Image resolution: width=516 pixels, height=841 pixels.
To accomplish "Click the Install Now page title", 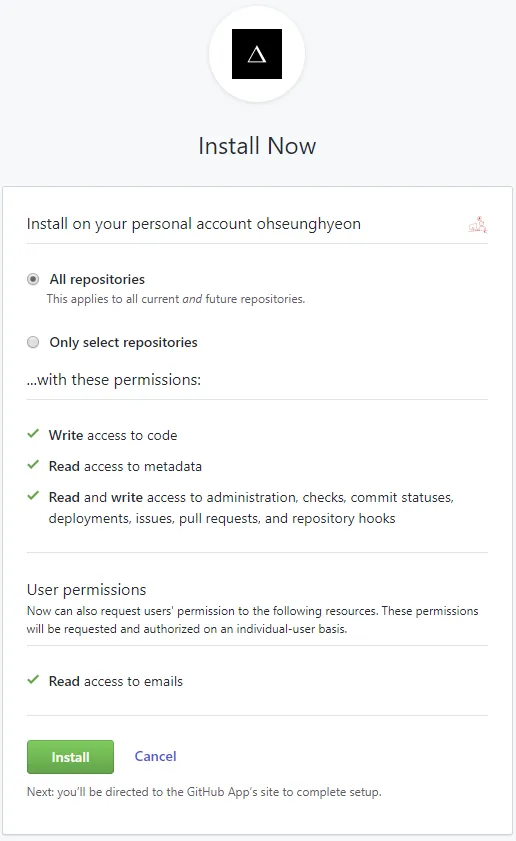I will tap(257, 146).
